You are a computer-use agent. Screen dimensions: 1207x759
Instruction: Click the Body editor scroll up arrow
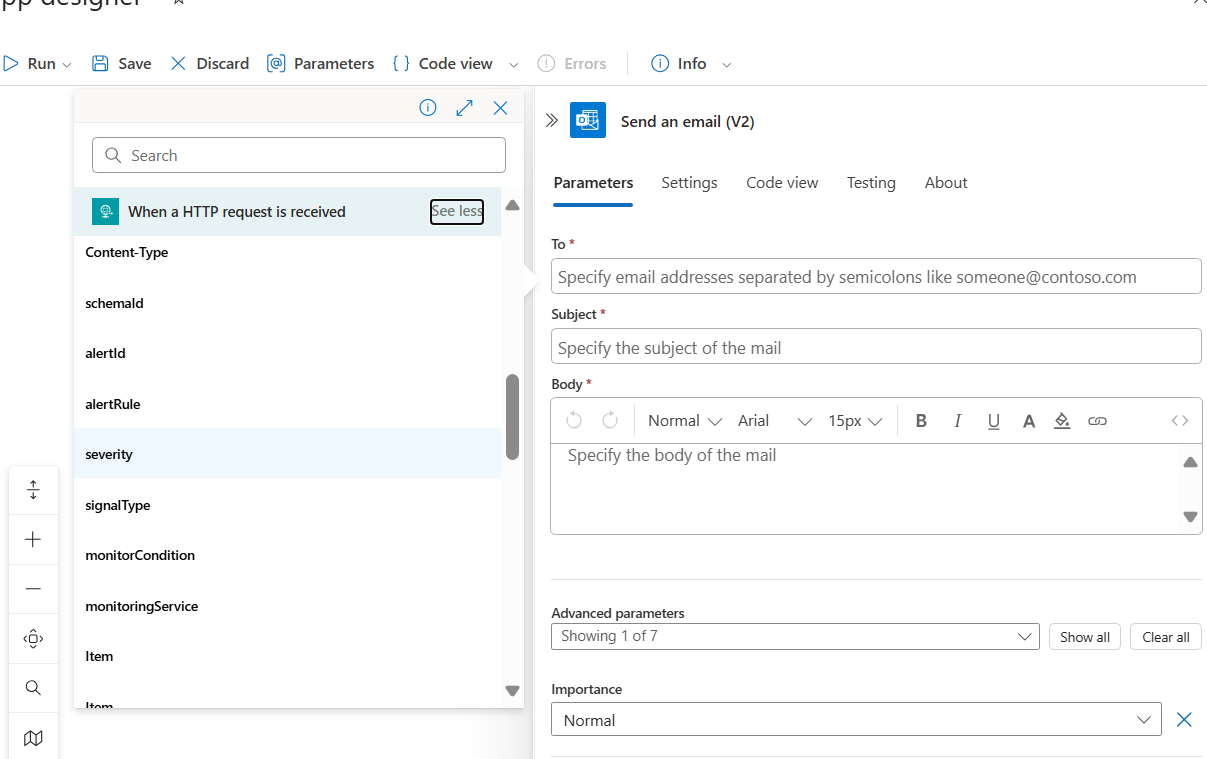[x=1190, y=462]
